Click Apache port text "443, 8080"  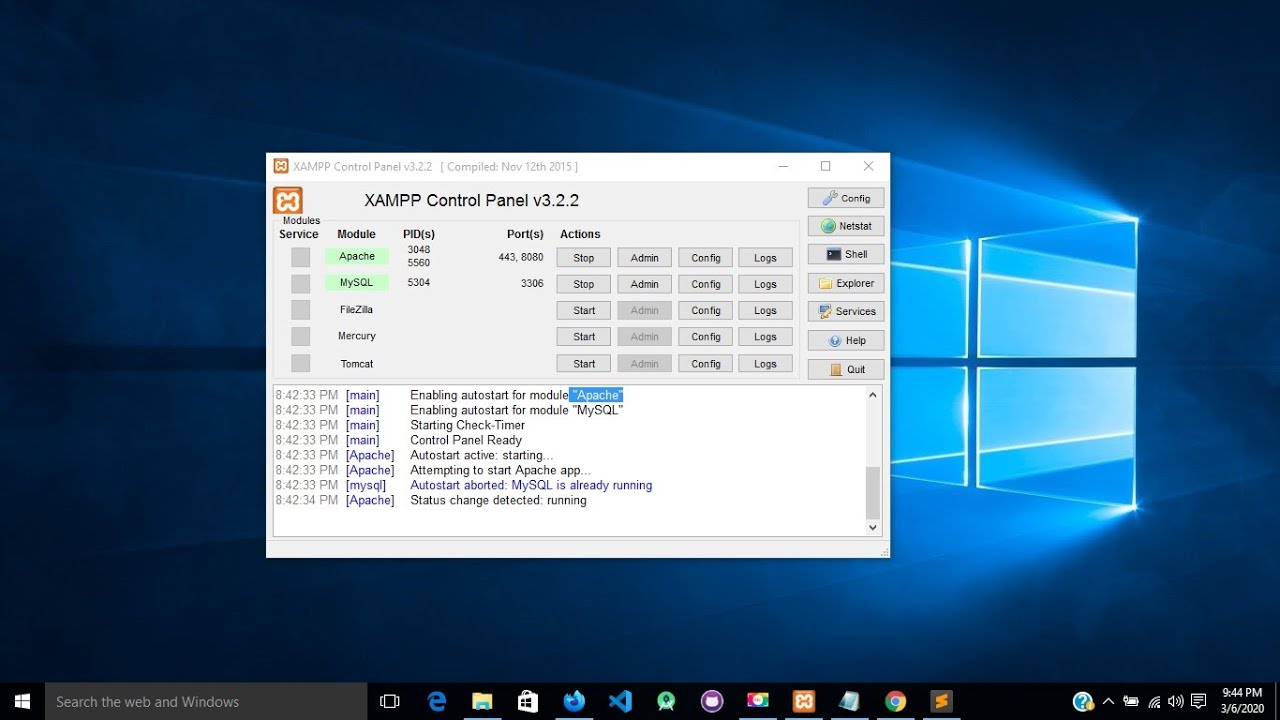521,257
